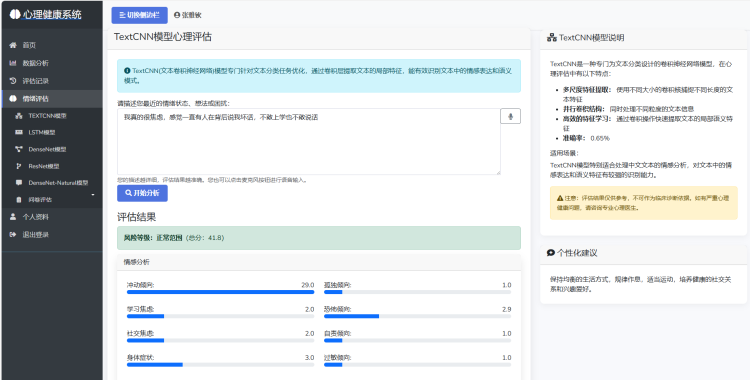Go to 个人资料 page

coord(51,217)
